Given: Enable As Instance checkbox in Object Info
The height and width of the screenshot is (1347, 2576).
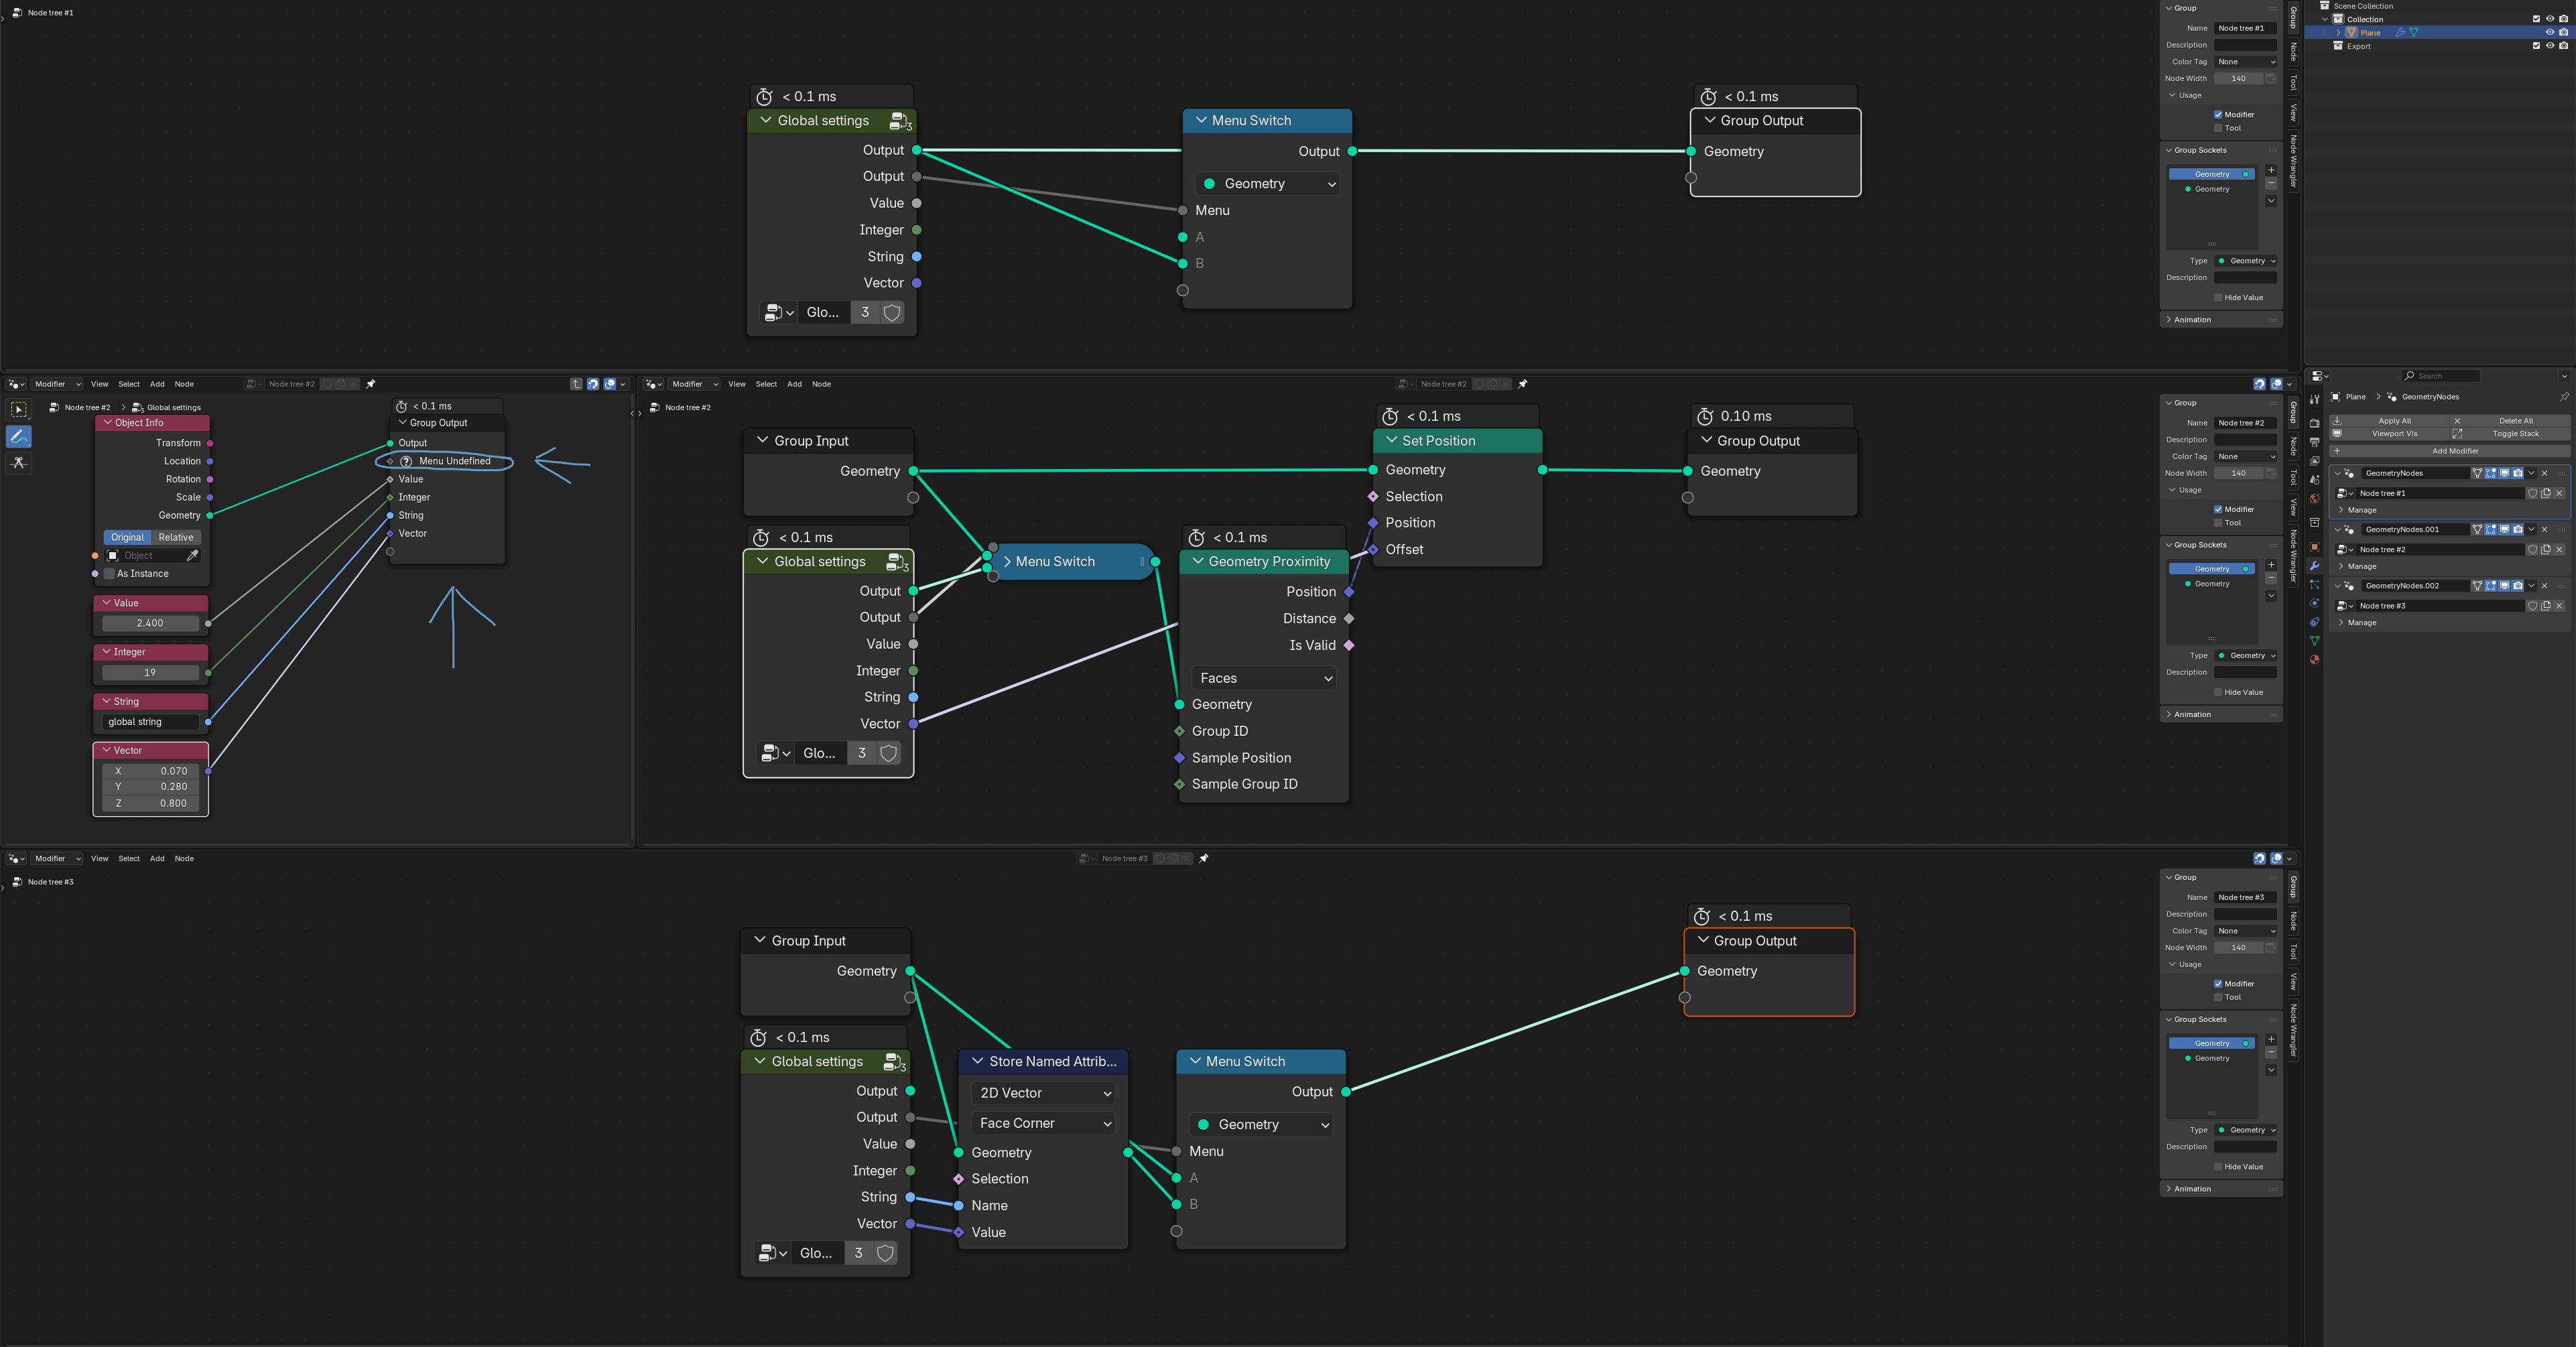Looking at the screenshot, I should click(110, 574).
